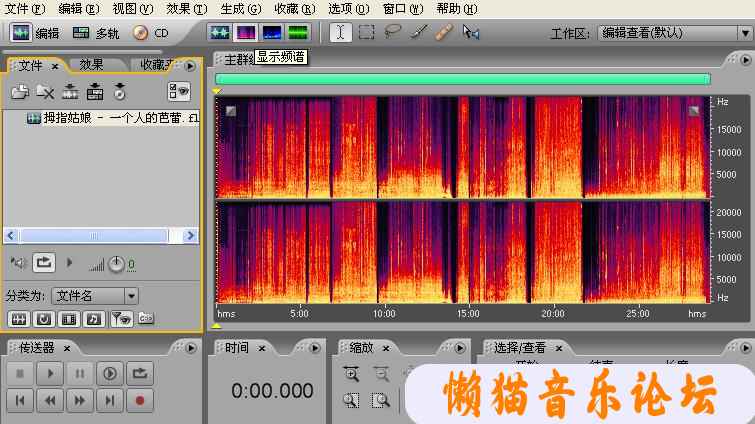Image resolution: width=755 pixels, height=424 pixels.
Task: Toggle the show options eye button
Action: pyautogui.click(x=179, y=91)
